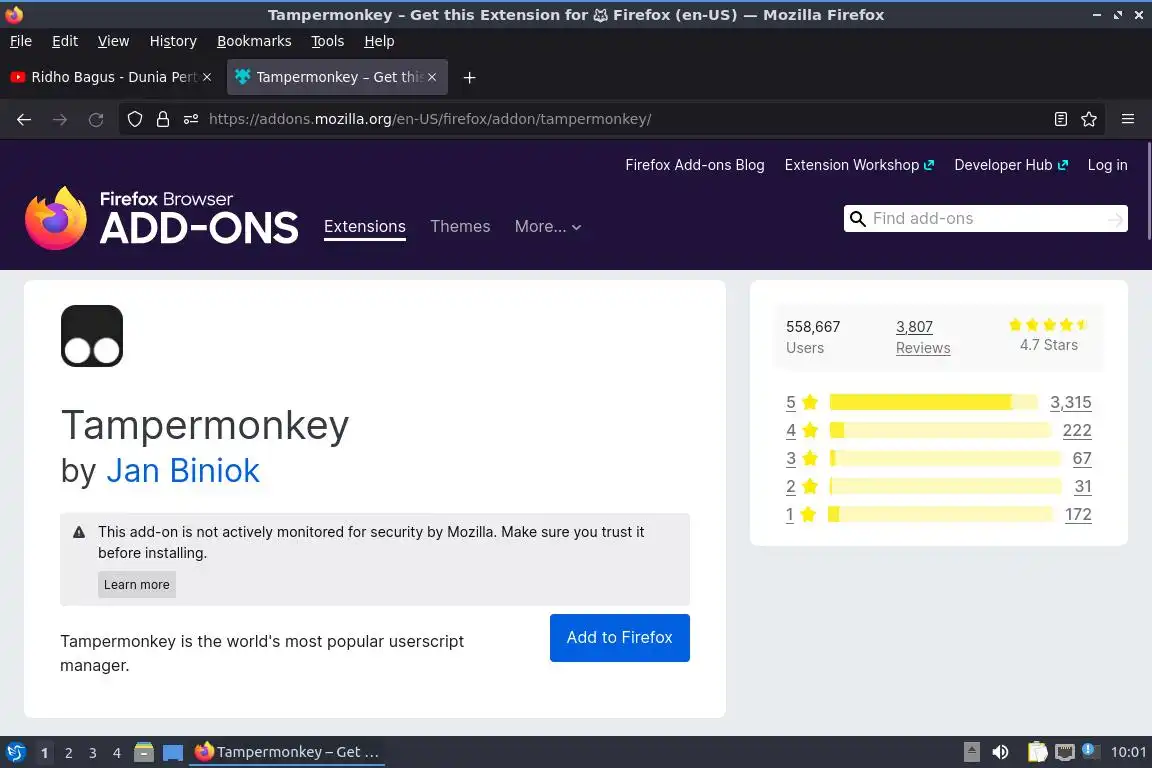Click the padlock site security icon

tap(163, 119)
